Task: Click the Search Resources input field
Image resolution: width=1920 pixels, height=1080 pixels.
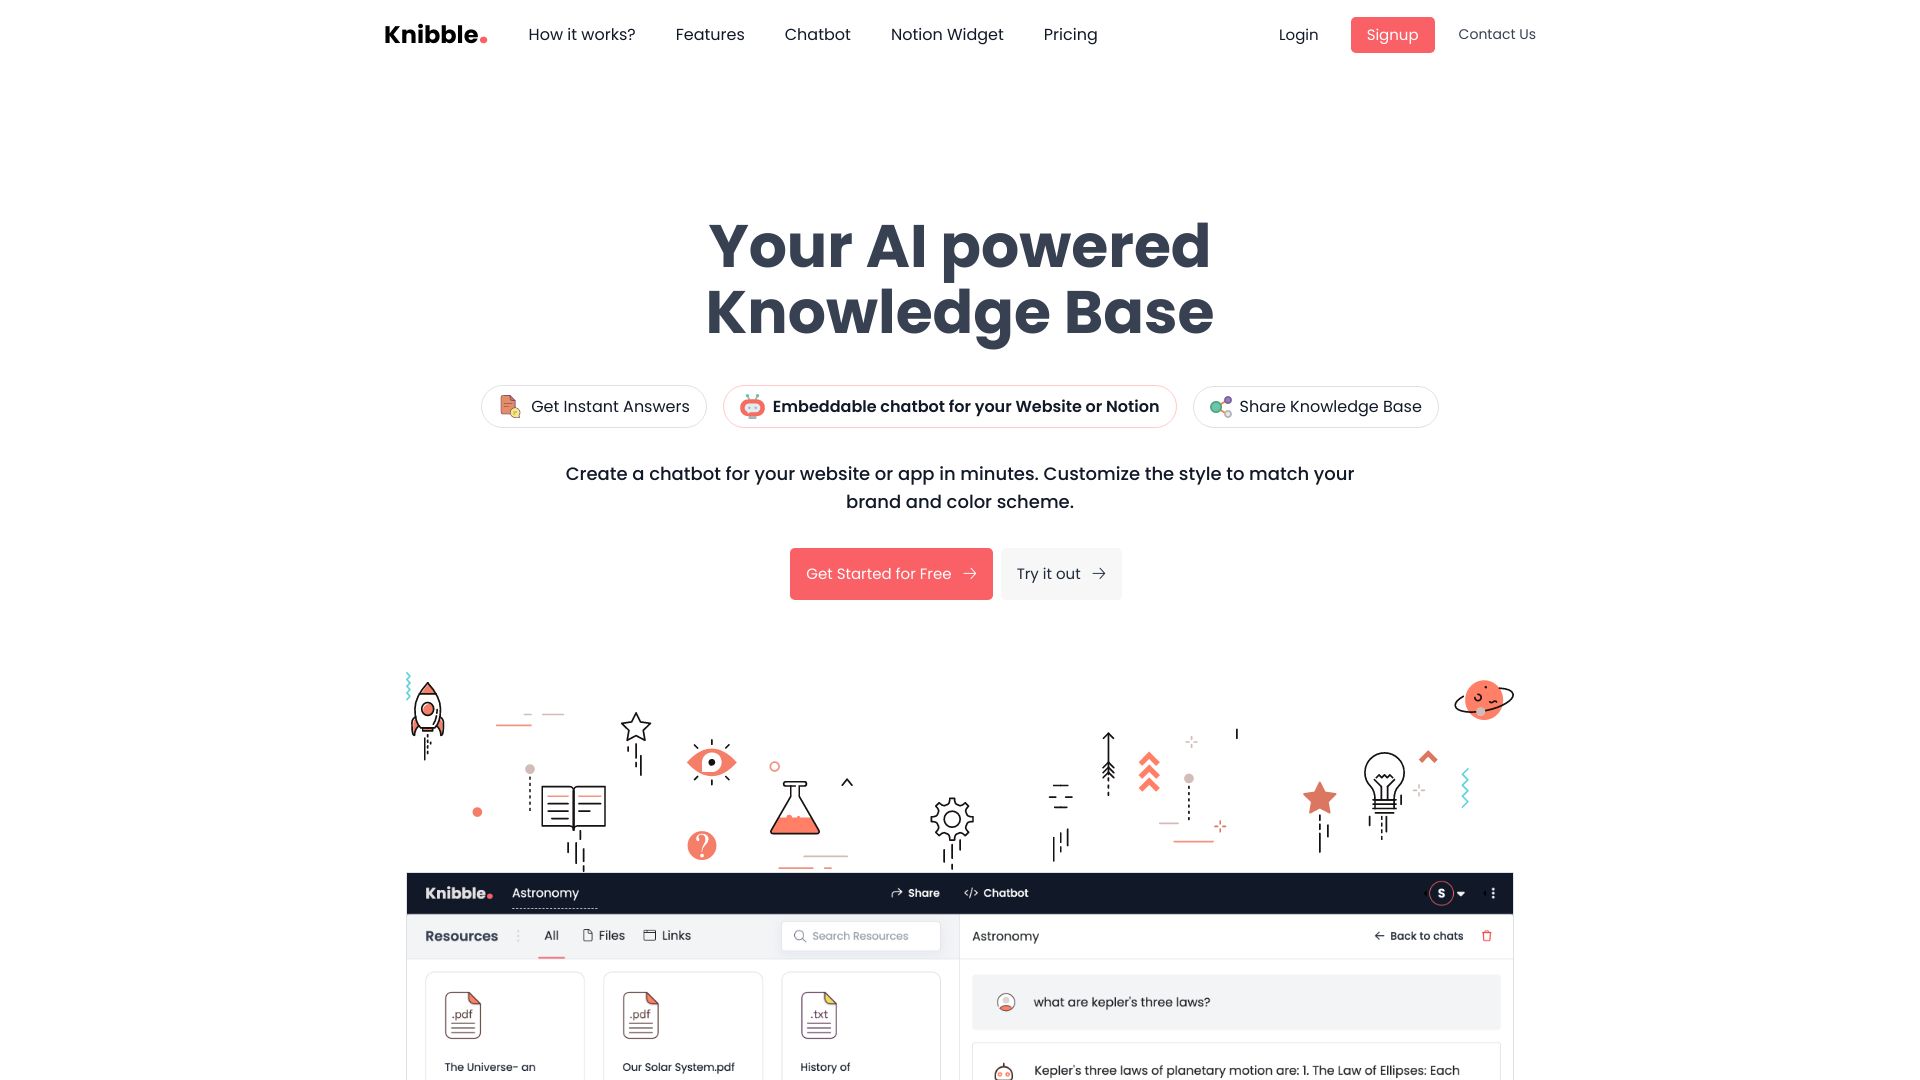Action: pos(861,935)
